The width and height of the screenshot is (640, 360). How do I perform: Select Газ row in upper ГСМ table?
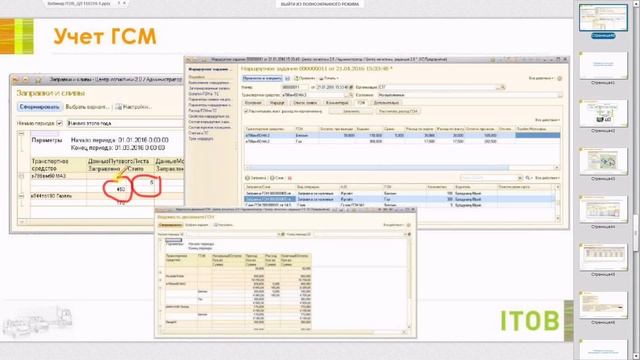click(x=402, y=141)
